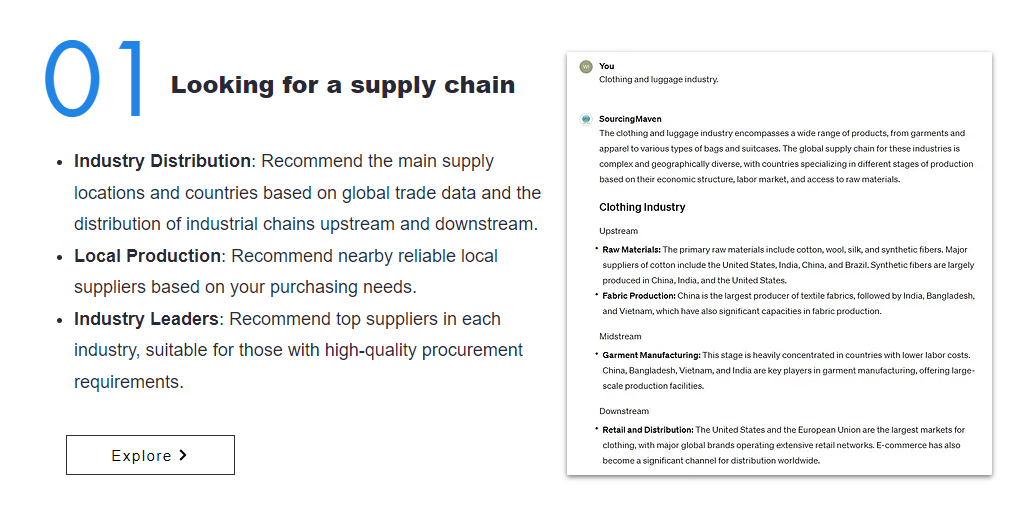Click the 'Fabric Production:' bullet title
This screenshot has height=522, width=1021.
click(638, 296)
